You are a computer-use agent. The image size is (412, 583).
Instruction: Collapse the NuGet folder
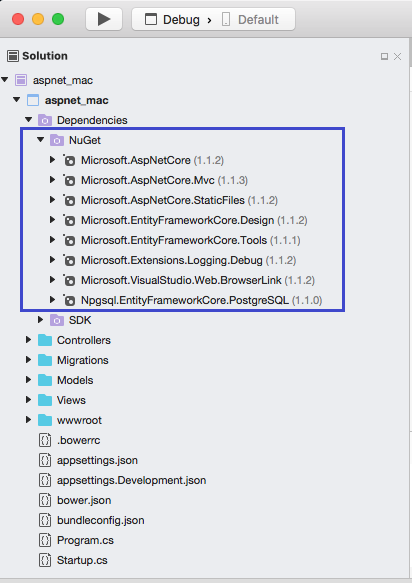tap(41, 140)
